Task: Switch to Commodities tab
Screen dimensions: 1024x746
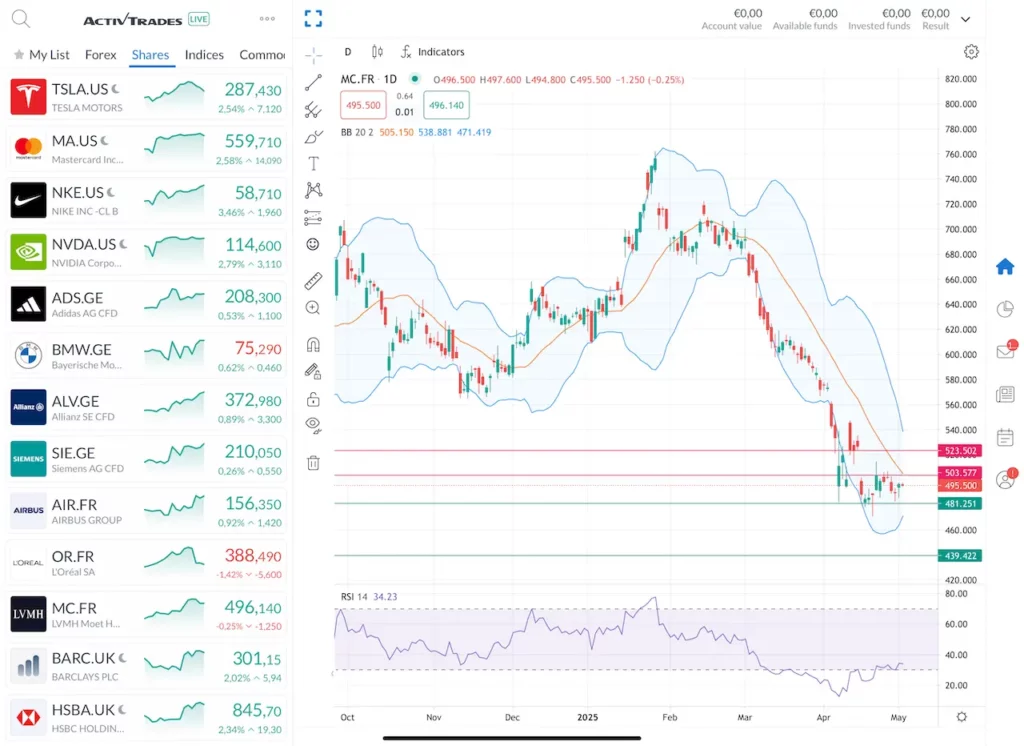Action: (263, 55)
